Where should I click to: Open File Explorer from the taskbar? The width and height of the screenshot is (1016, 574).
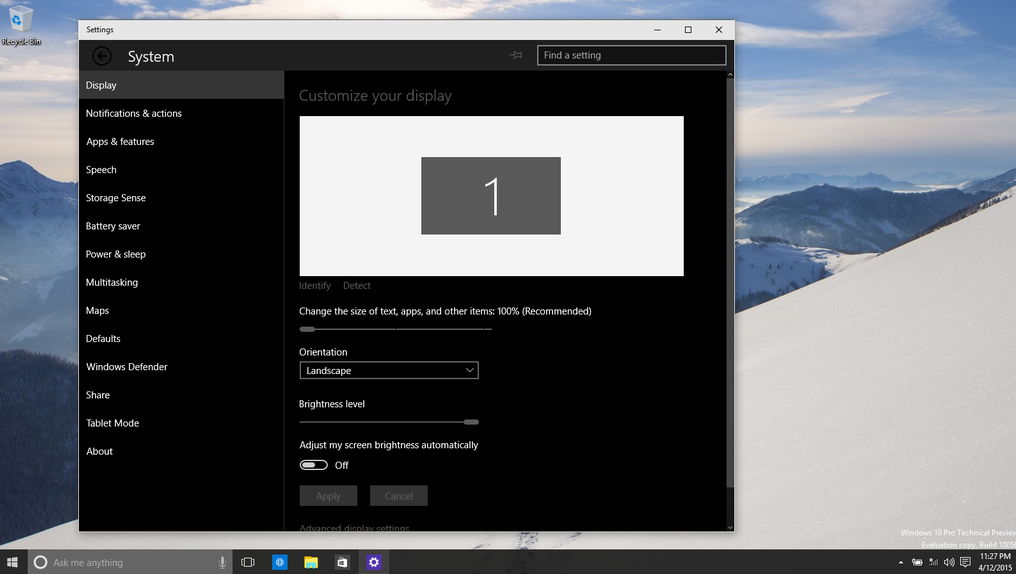click(311, 562)
